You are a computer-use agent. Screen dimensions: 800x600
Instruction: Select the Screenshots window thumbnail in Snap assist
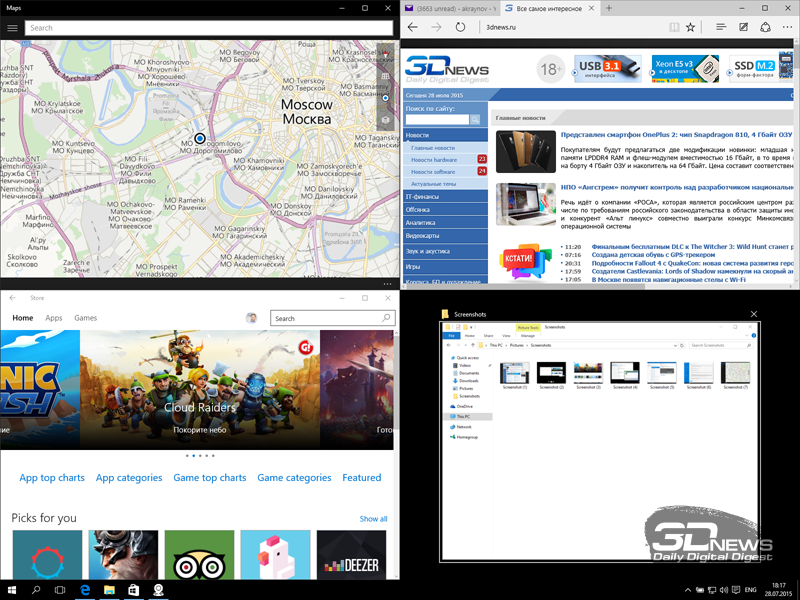601,441
